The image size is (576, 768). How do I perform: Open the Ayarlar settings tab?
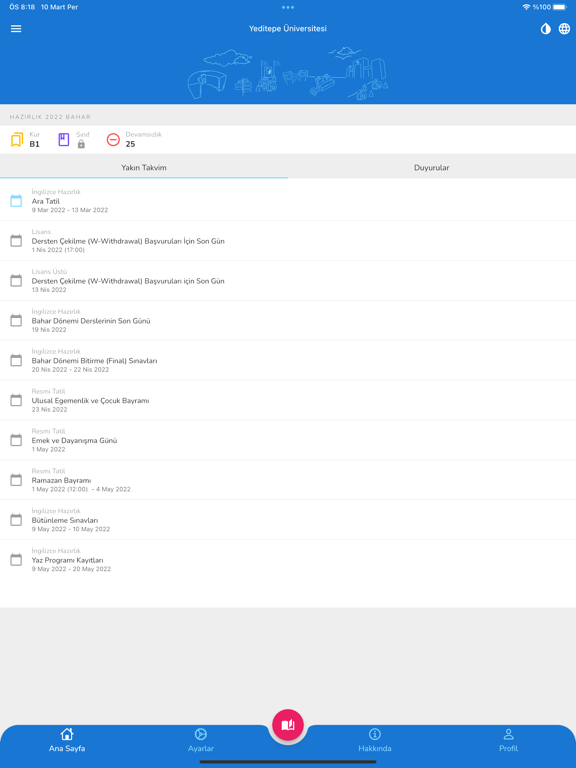[201, 740]
